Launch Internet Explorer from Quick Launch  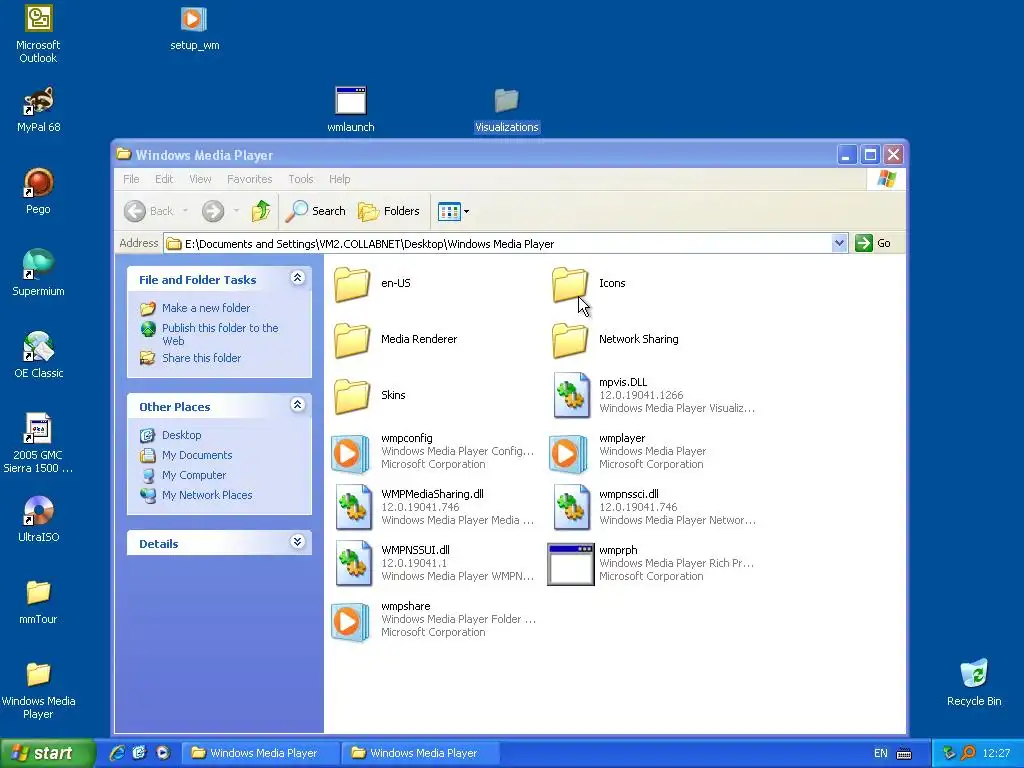tap(117, 753)
